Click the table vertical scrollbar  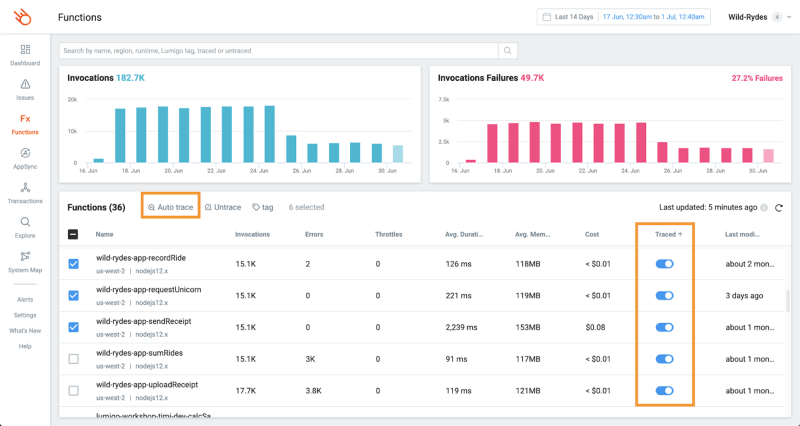click(x=789, y=301)
